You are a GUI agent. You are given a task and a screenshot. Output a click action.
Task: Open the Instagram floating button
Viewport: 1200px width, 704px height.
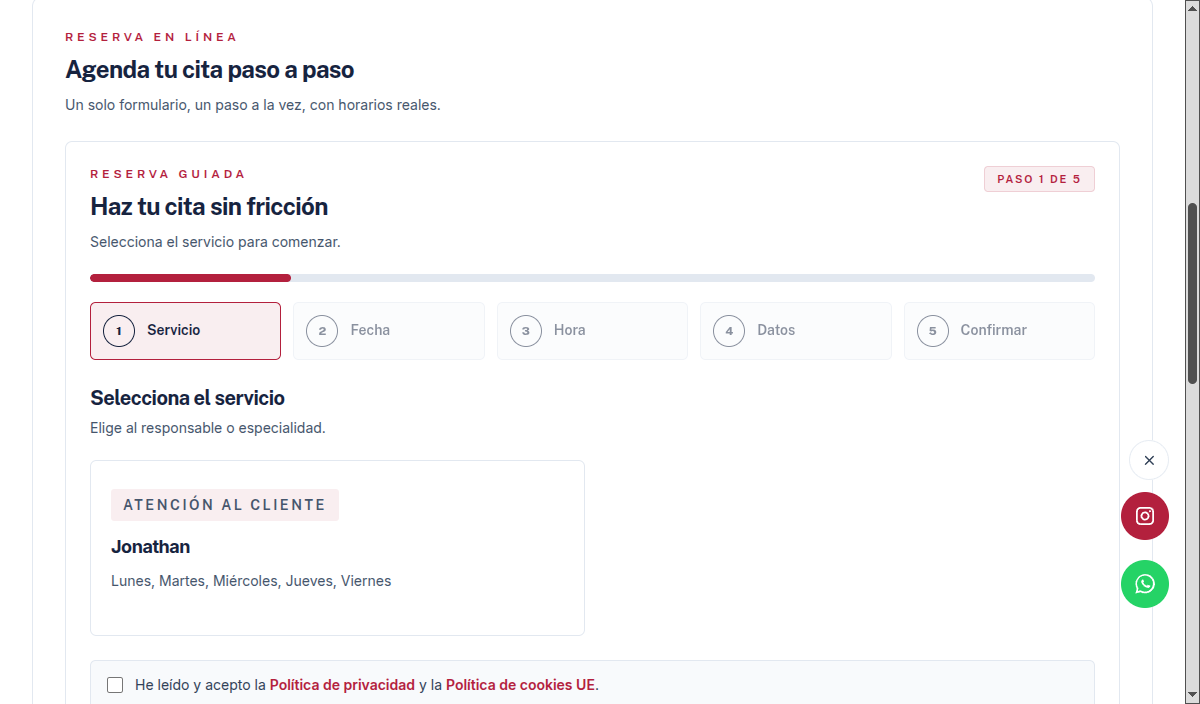1145,516
